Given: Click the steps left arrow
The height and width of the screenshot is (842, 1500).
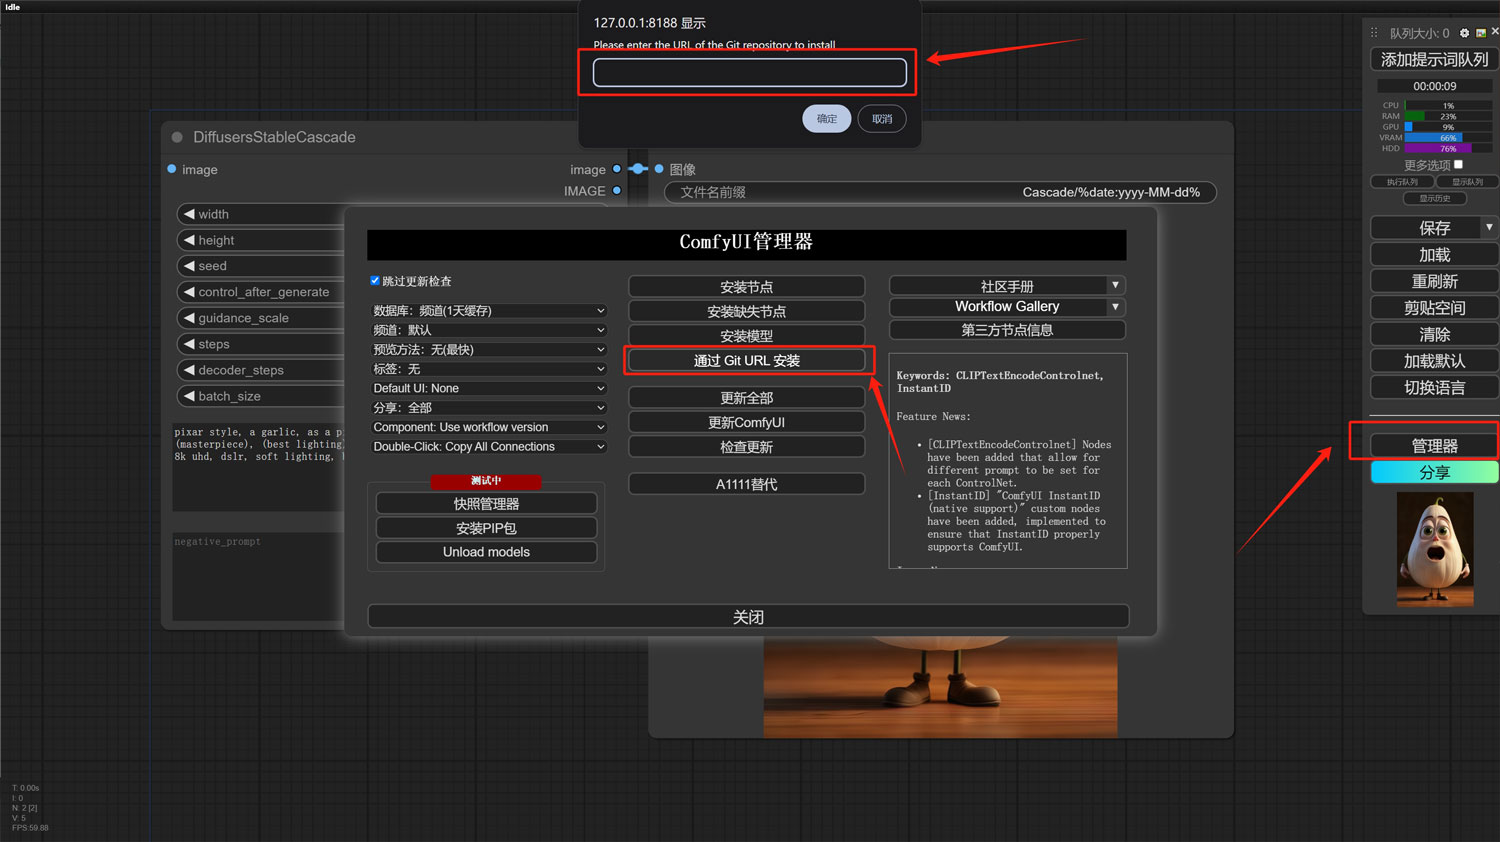Looking at the screenshot, I should 189,344.
